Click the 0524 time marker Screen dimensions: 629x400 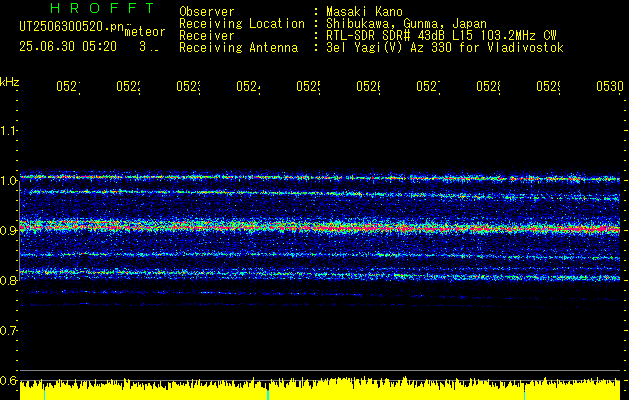pyautogui.click(x=248, y=86)
